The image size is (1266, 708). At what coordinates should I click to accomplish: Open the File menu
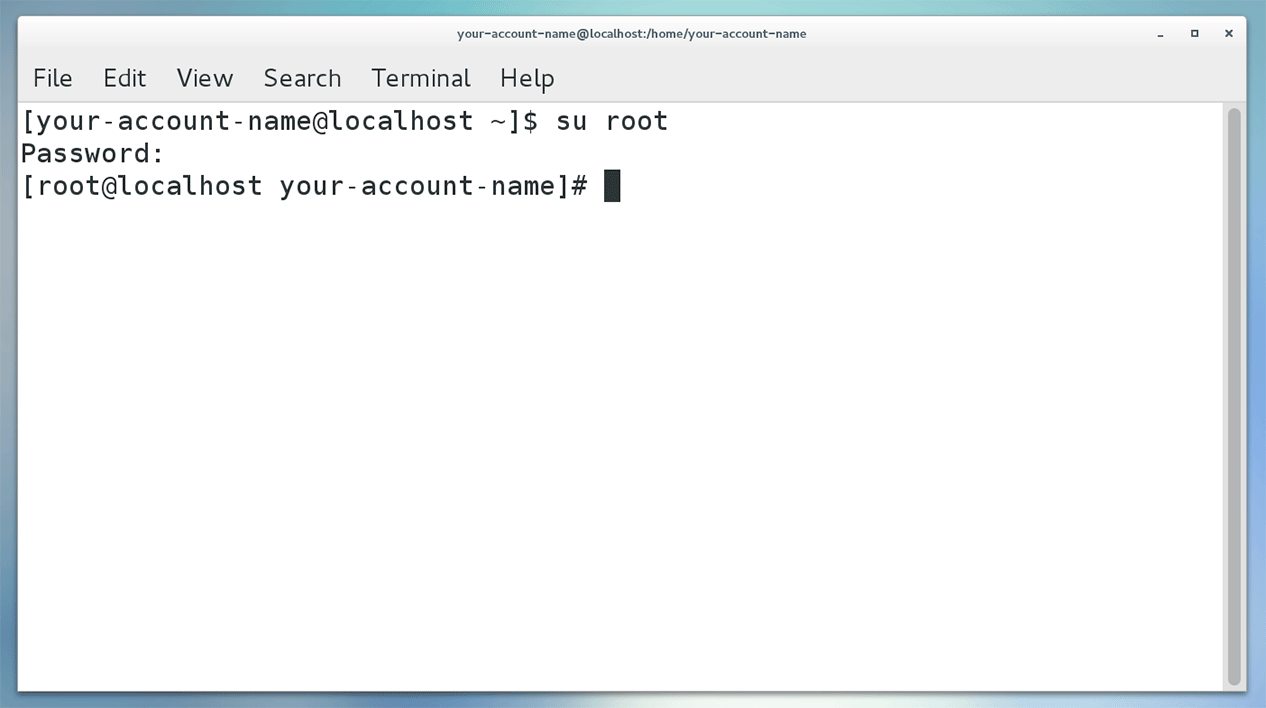click(52, 78)
